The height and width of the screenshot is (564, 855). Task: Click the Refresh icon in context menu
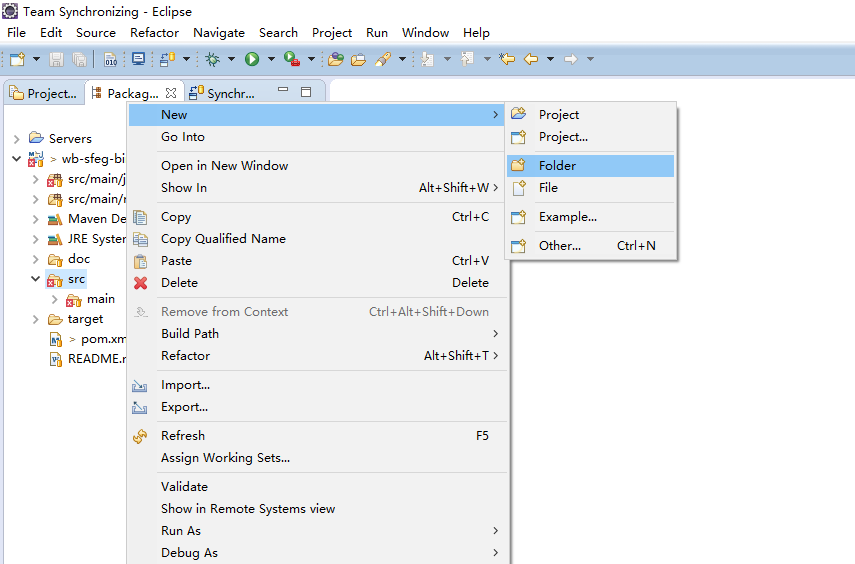click(141, 436)
